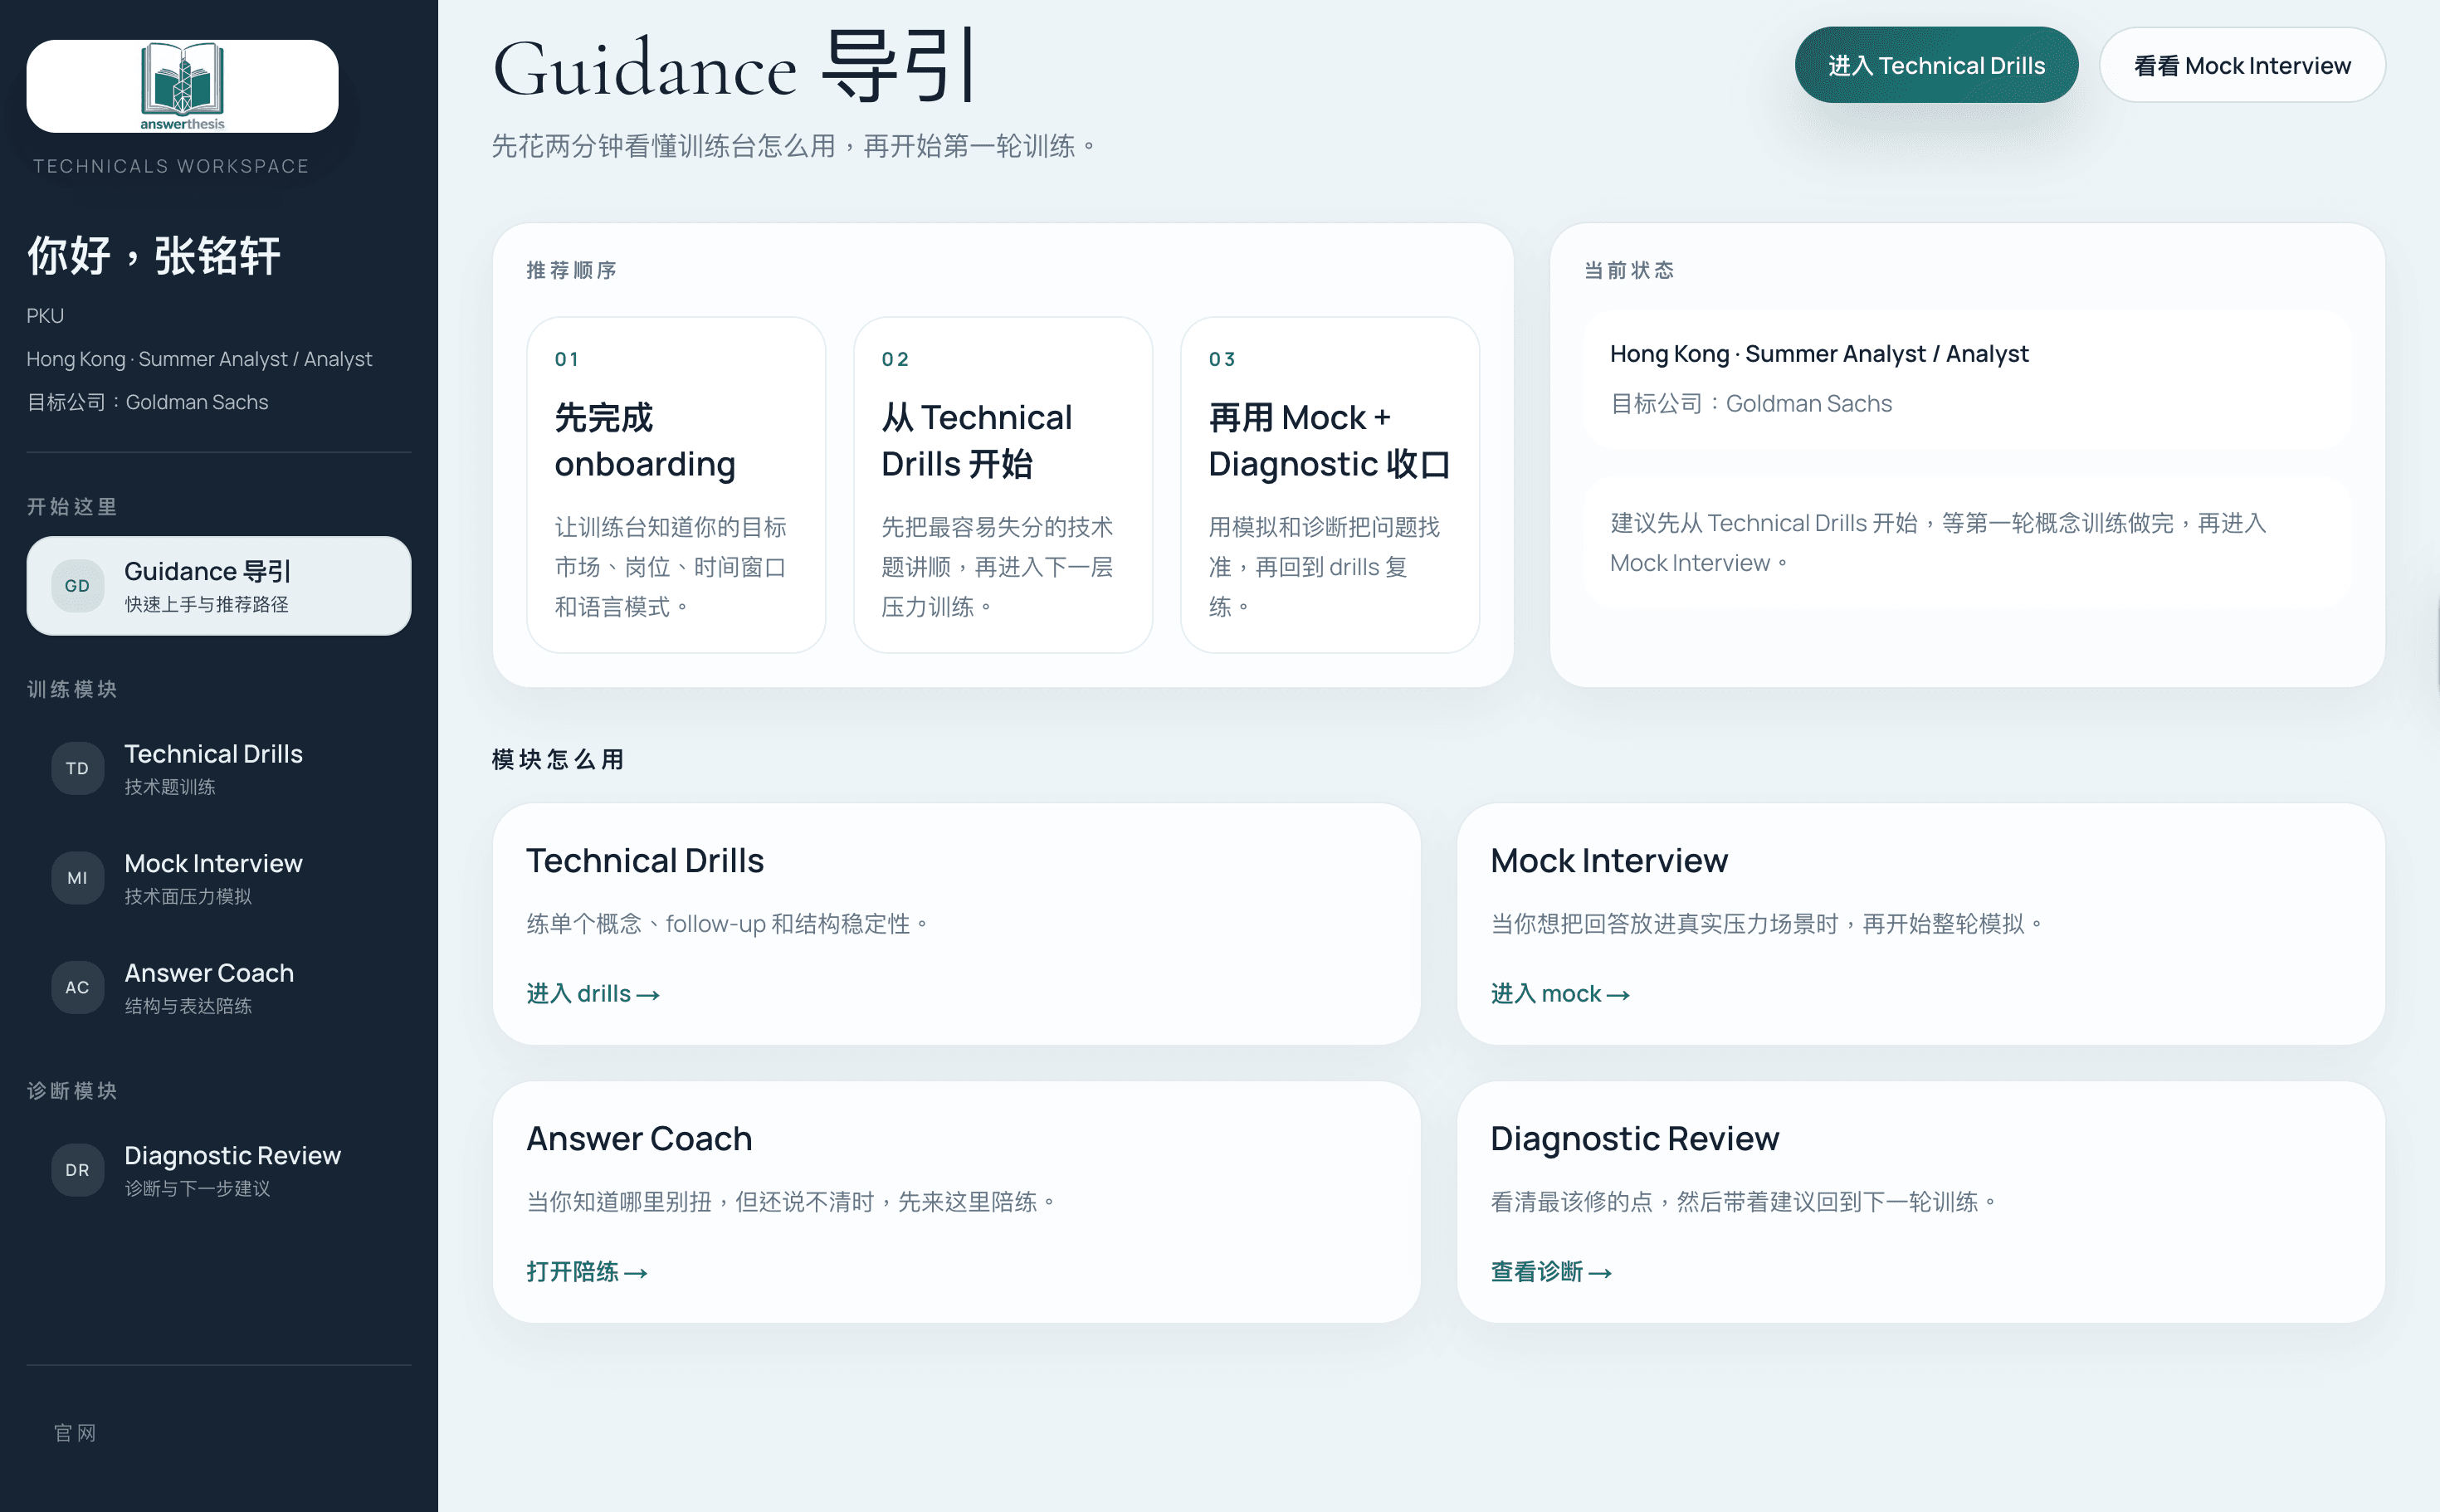
Task: Click the 02 从 Technical Drills 开始 card
Action: (x=1003, y=485)
